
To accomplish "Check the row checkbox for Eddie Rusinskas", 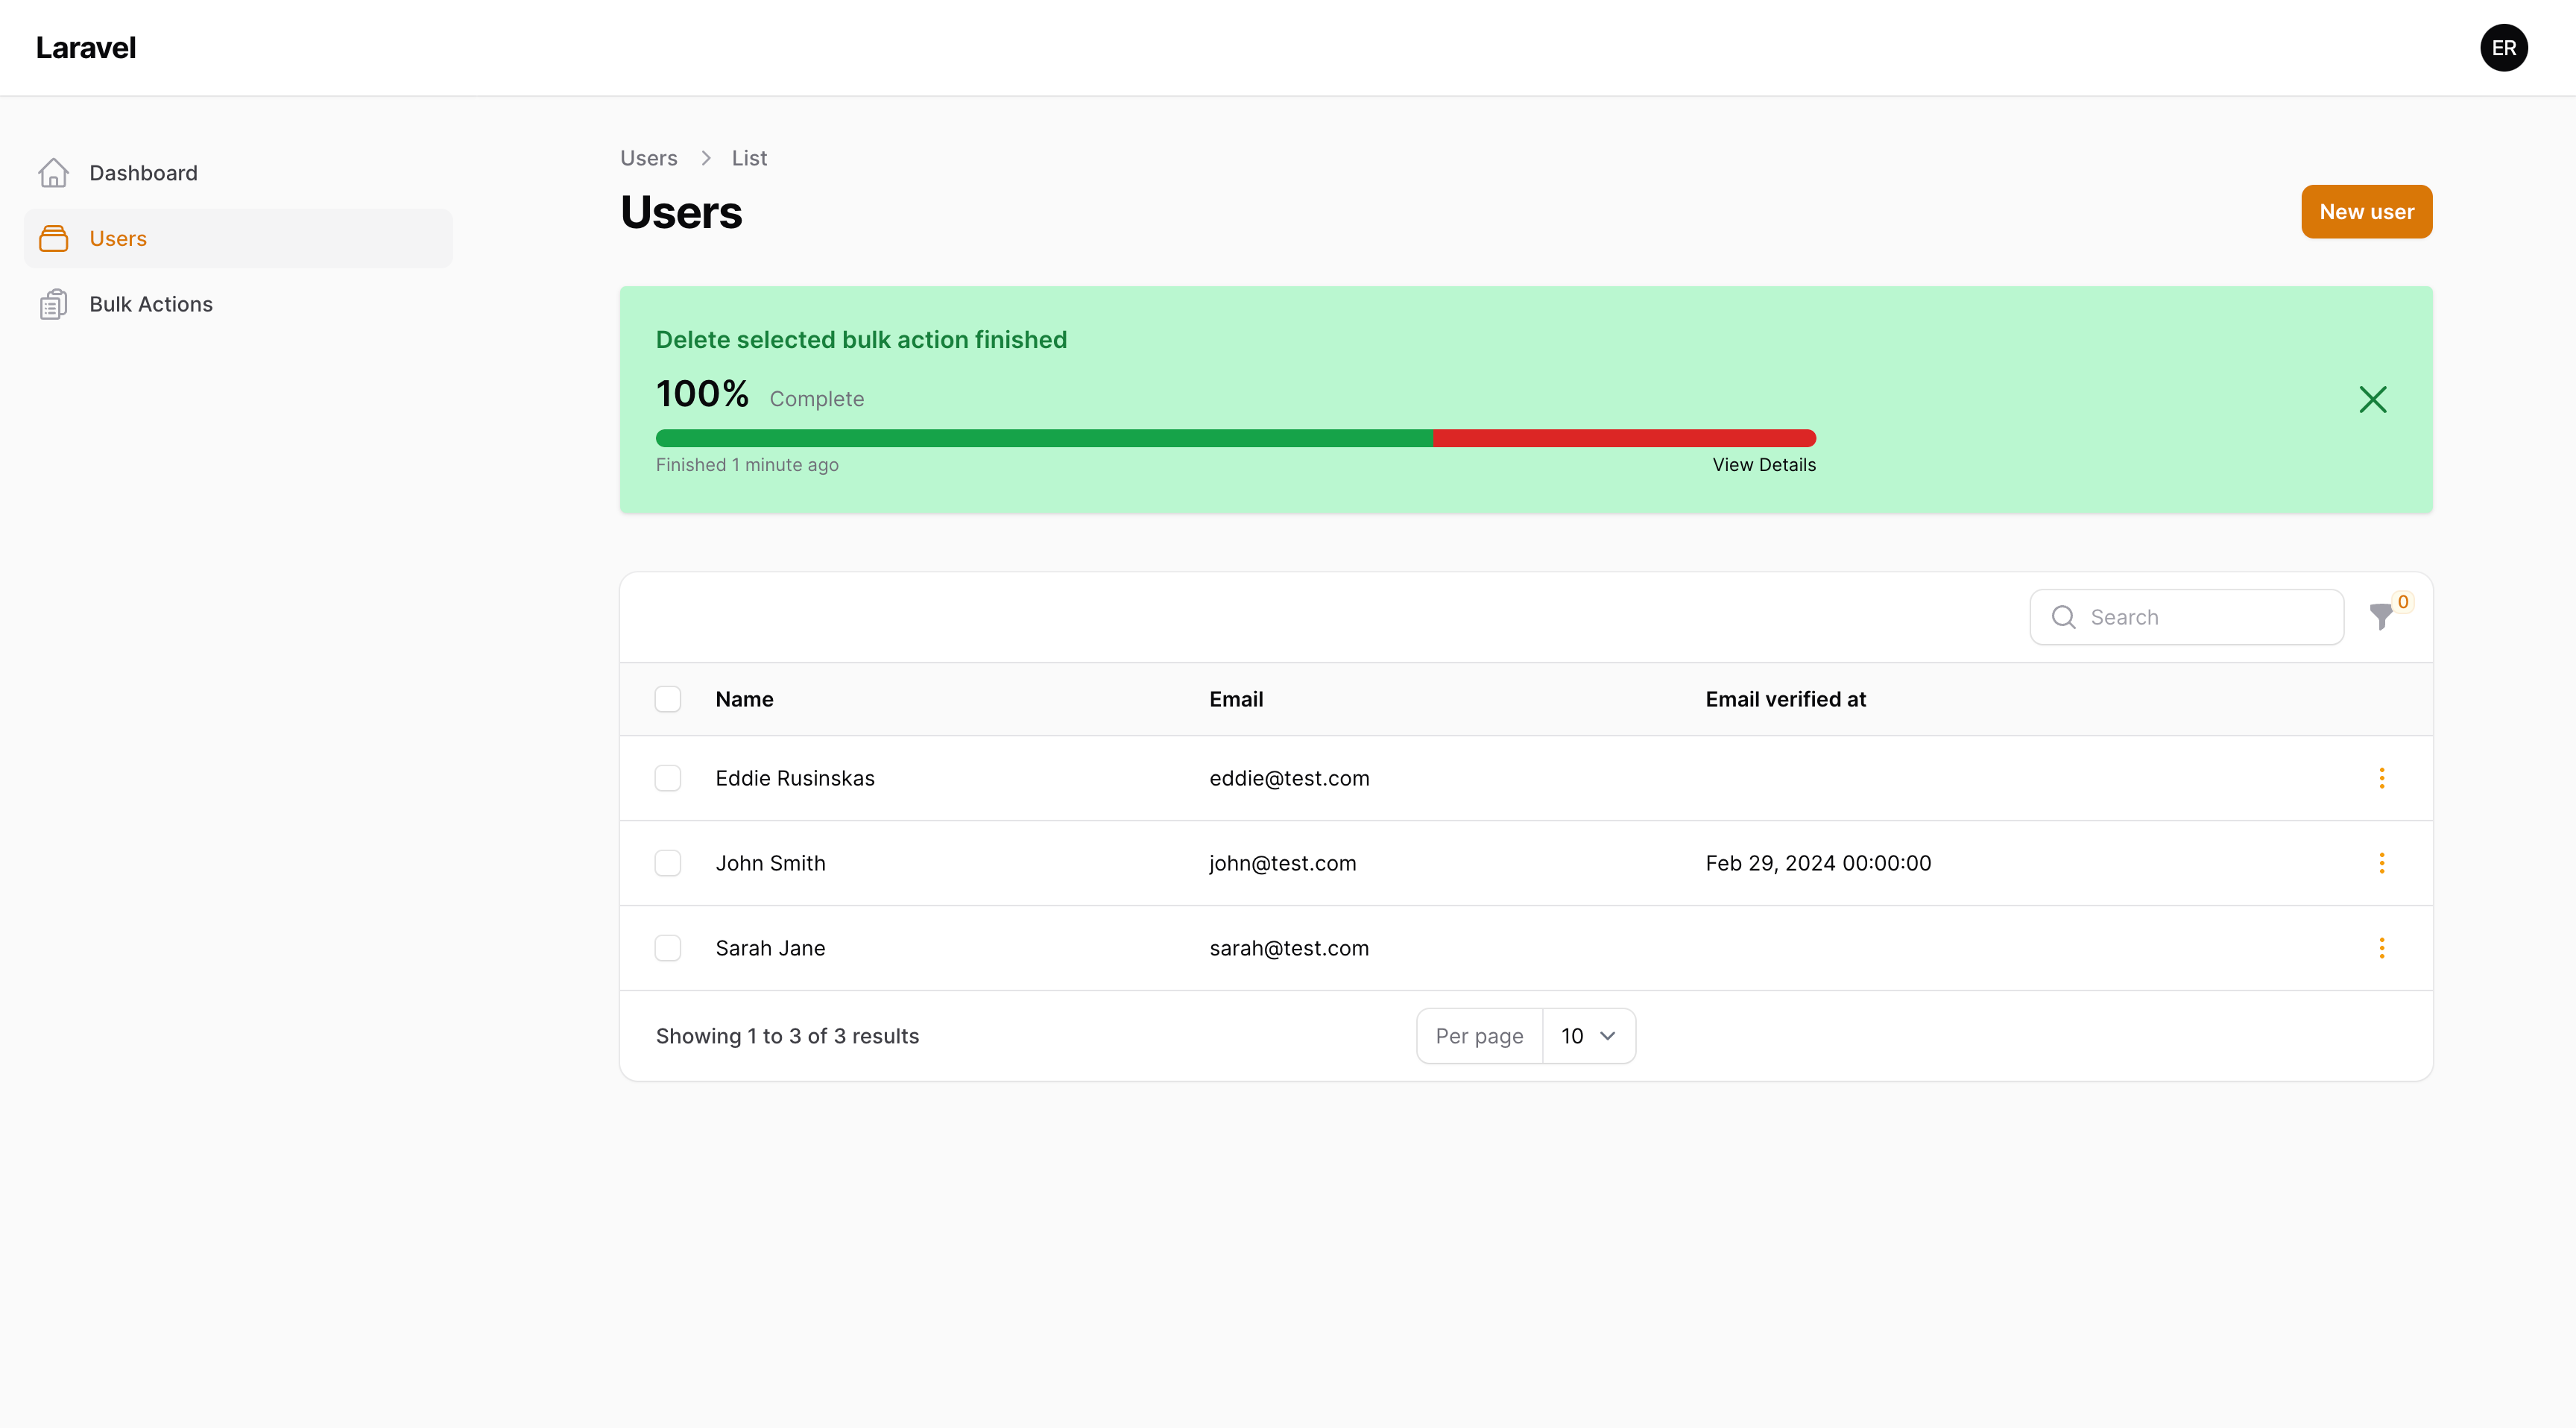I will point(668,778).
